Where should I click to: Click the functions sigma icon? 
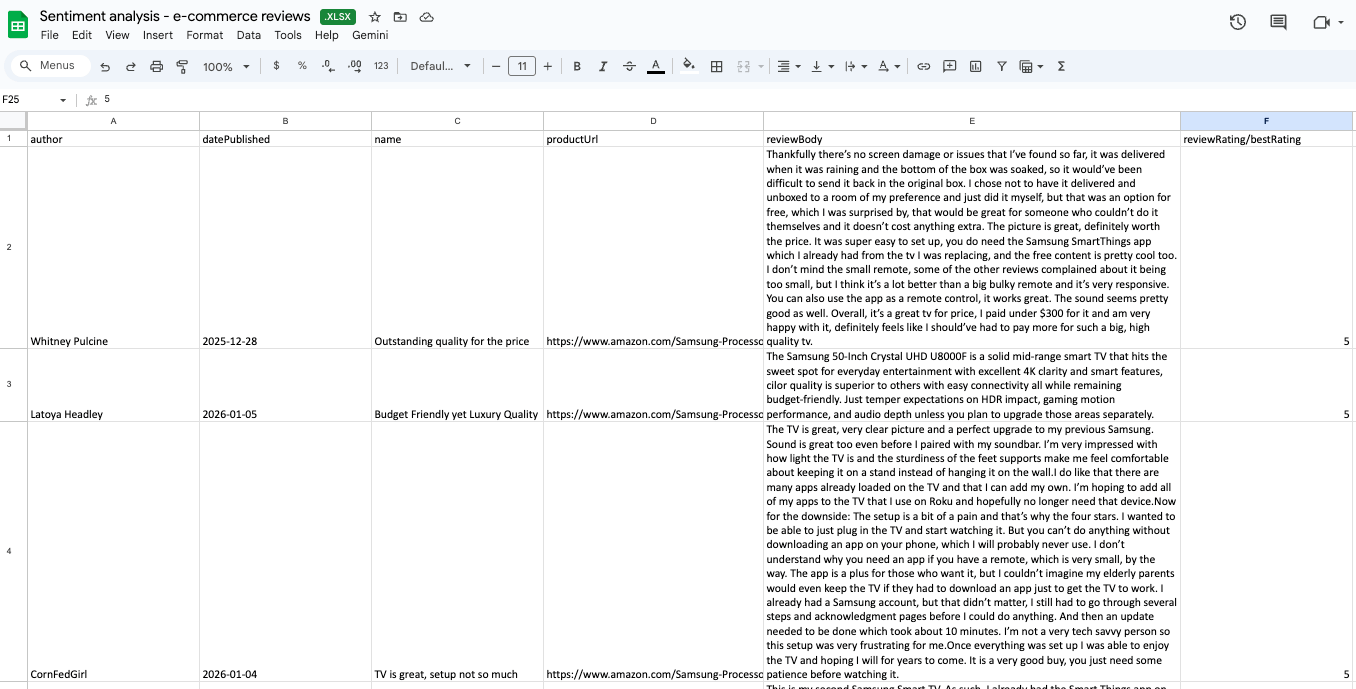point(1061,66)
